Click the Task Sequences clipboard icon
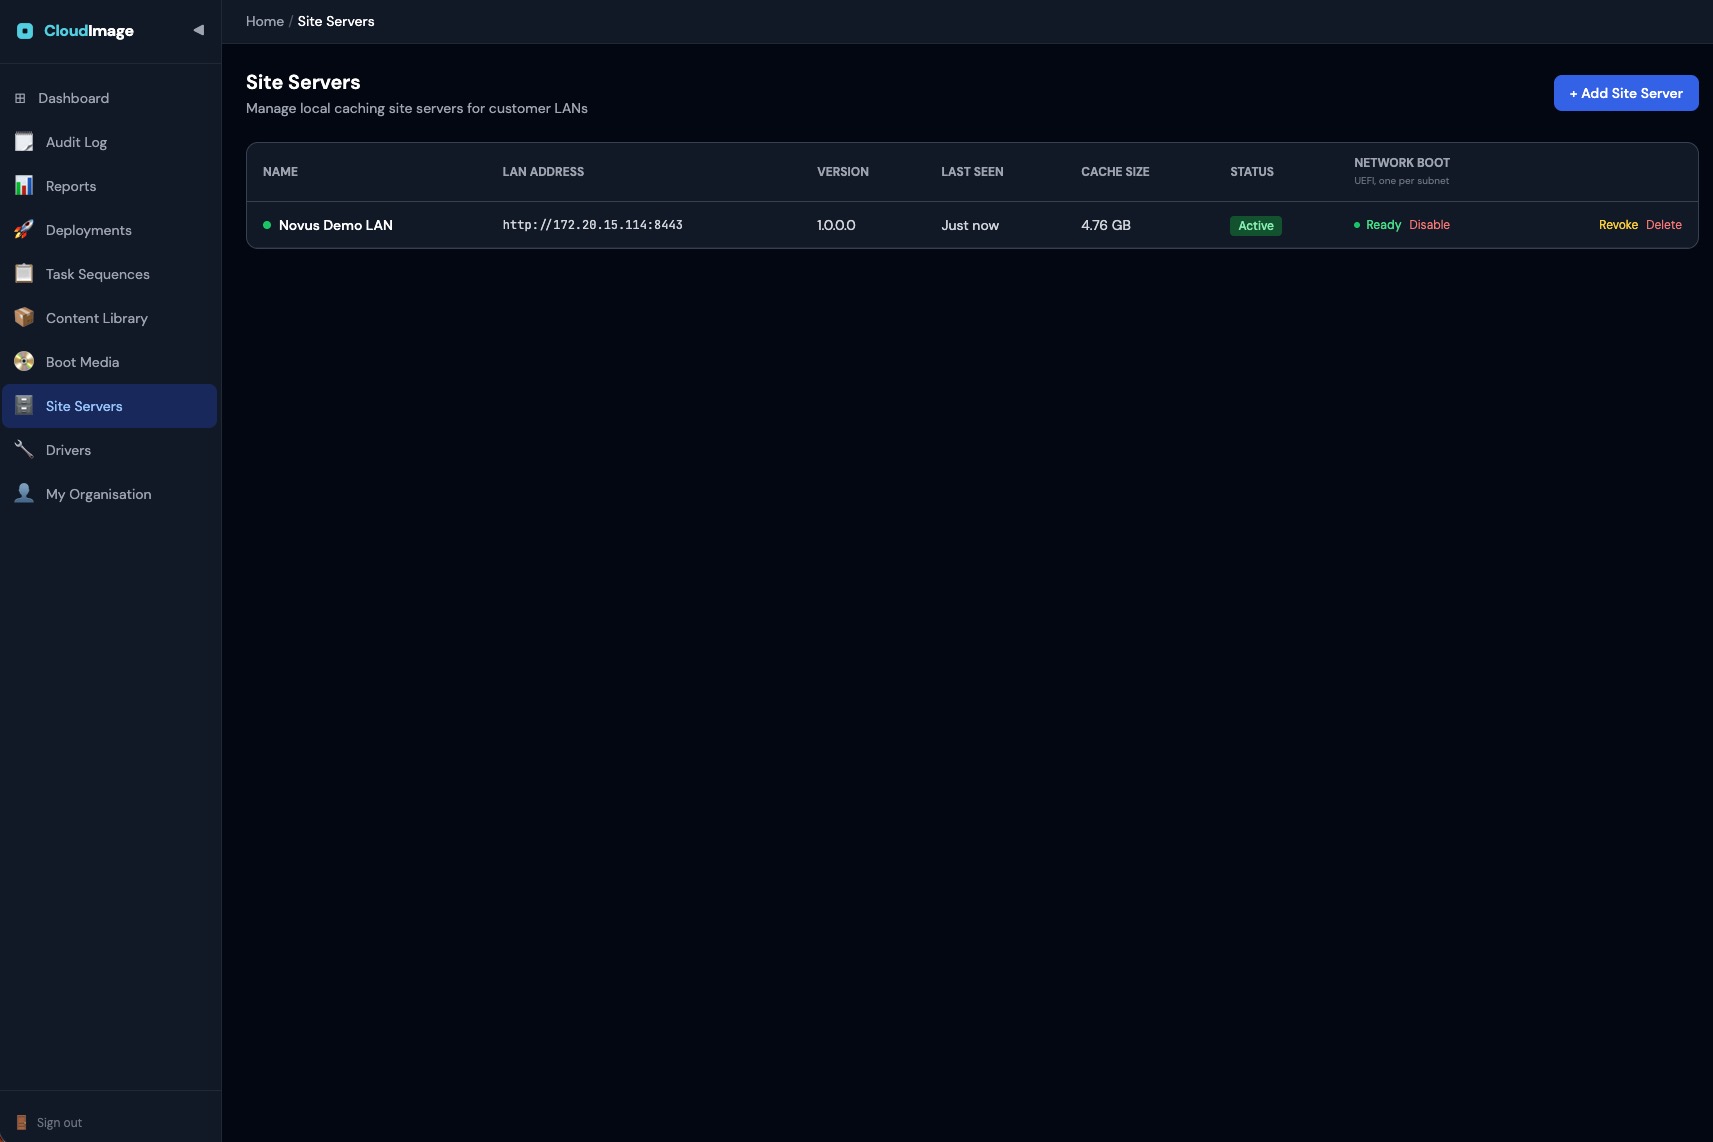This screenshot has width=1713, height=1142. (x=24, y=274)
